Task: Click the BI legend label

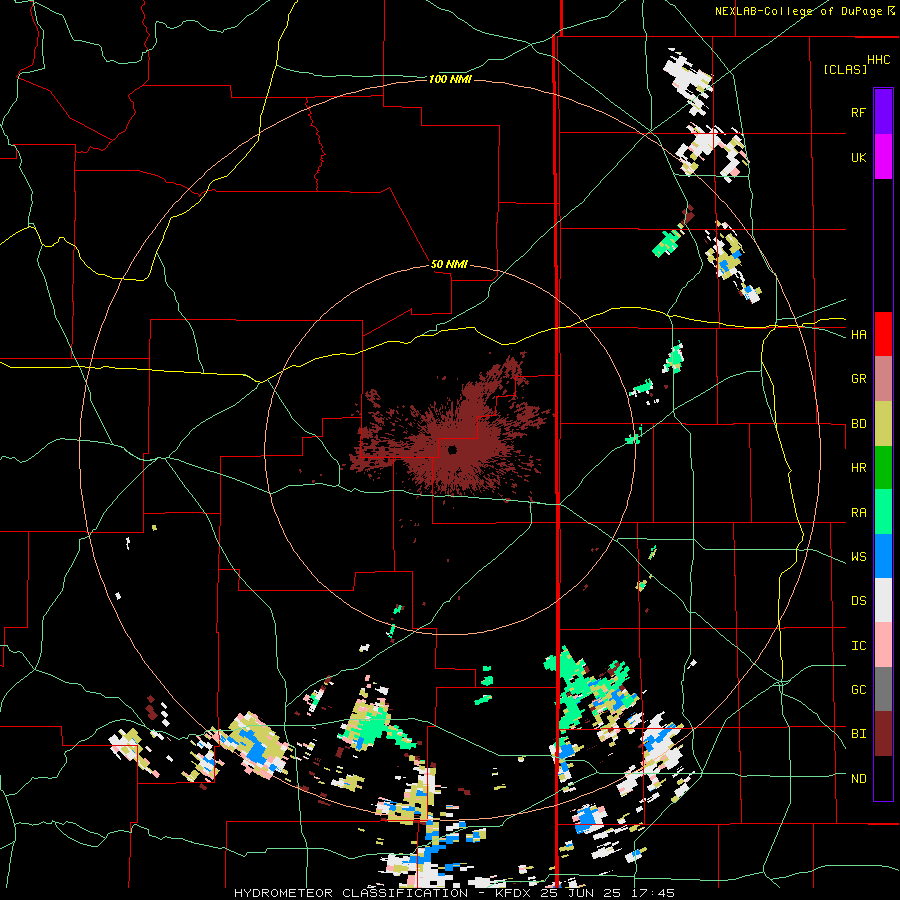Action: click(x=858, y=734)
